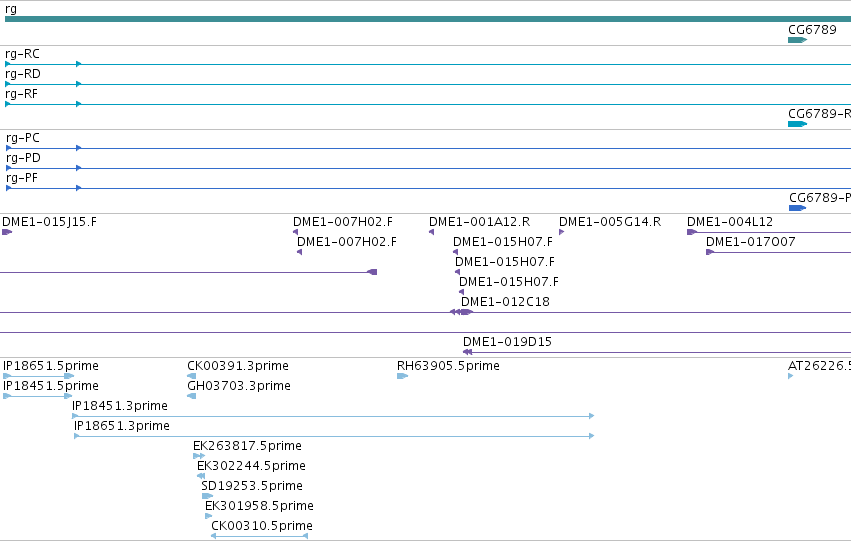Click the IP18451.3prime feature label
The image size is (851, 541).
119,406
